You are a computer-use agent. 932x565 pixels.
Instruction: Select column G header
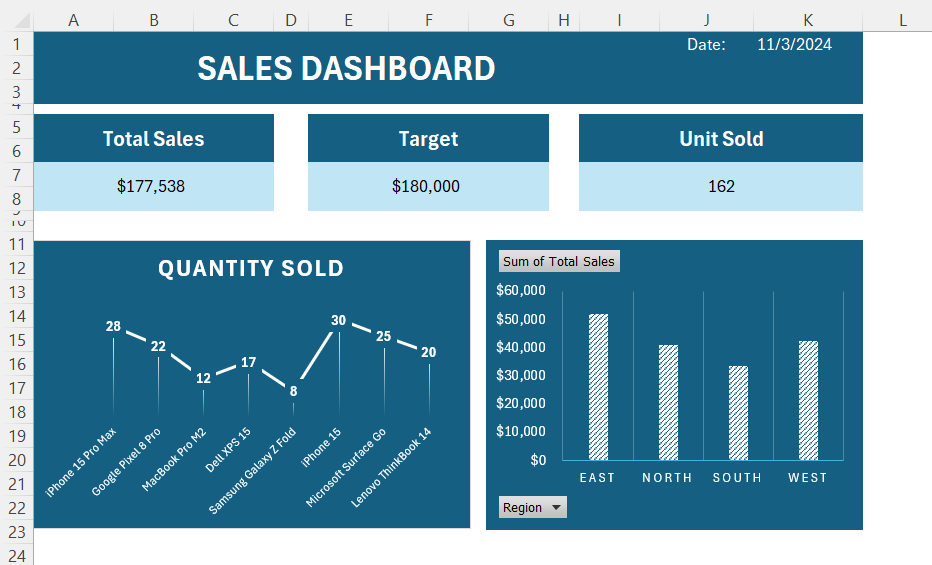pos(509,21)
